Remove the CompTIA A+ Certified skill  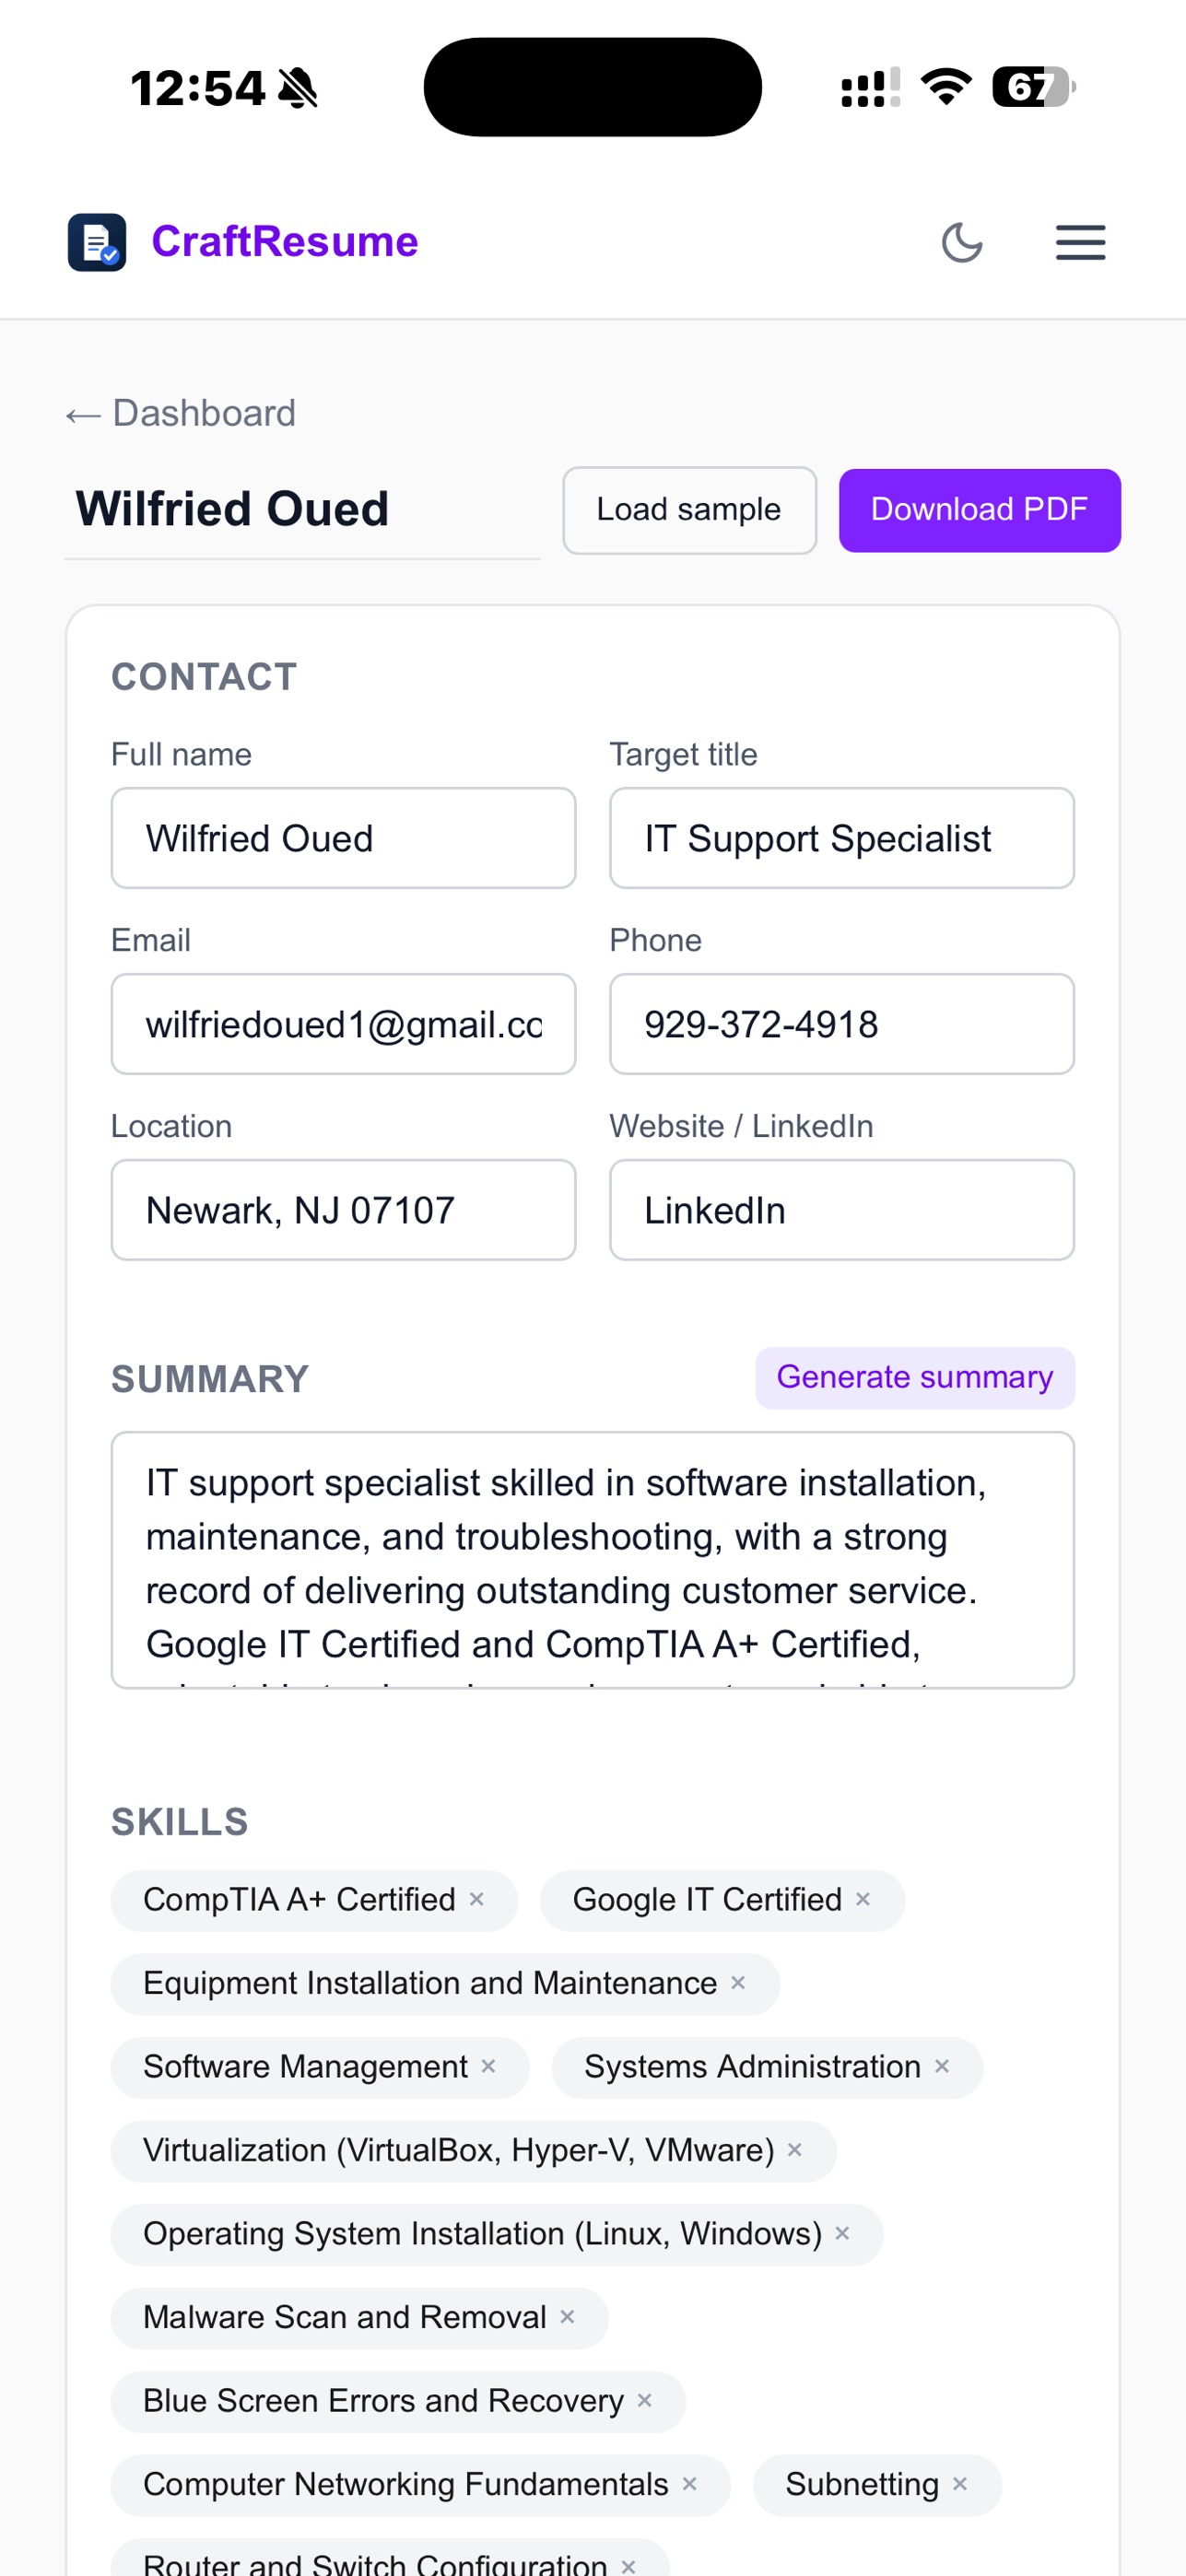coord(477,1899)
